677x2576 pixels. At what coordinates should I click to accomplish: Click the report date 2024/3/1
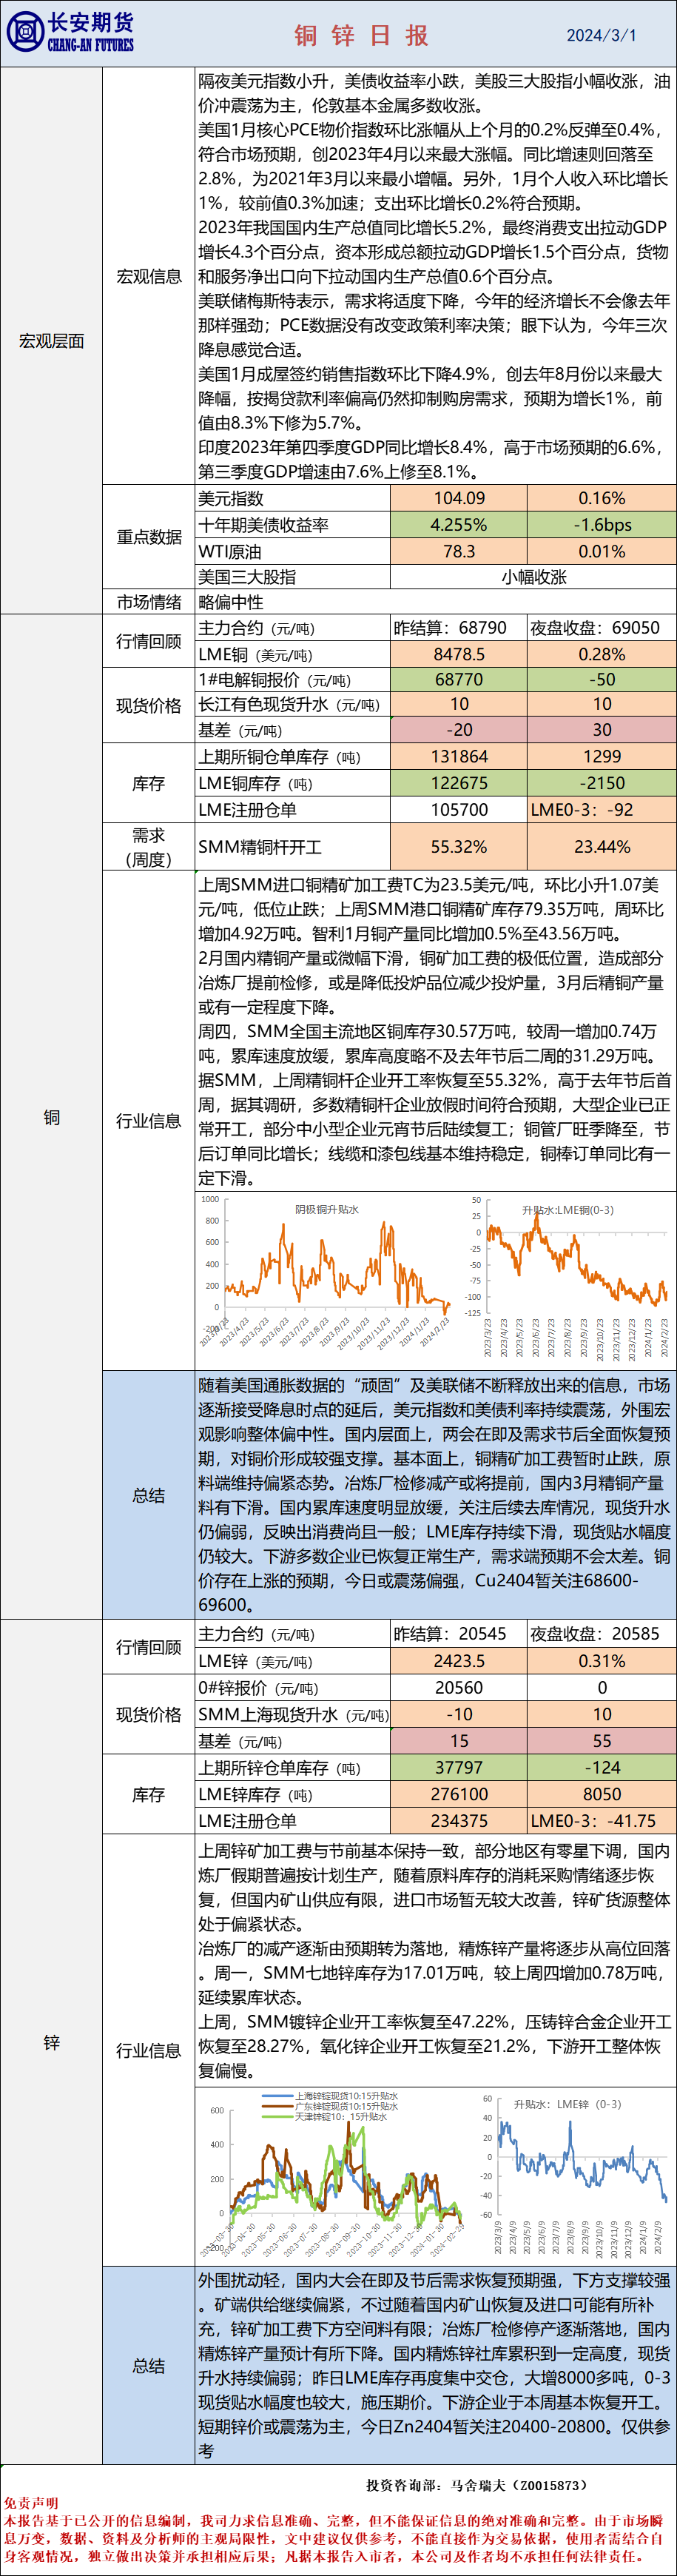point(601,35)
